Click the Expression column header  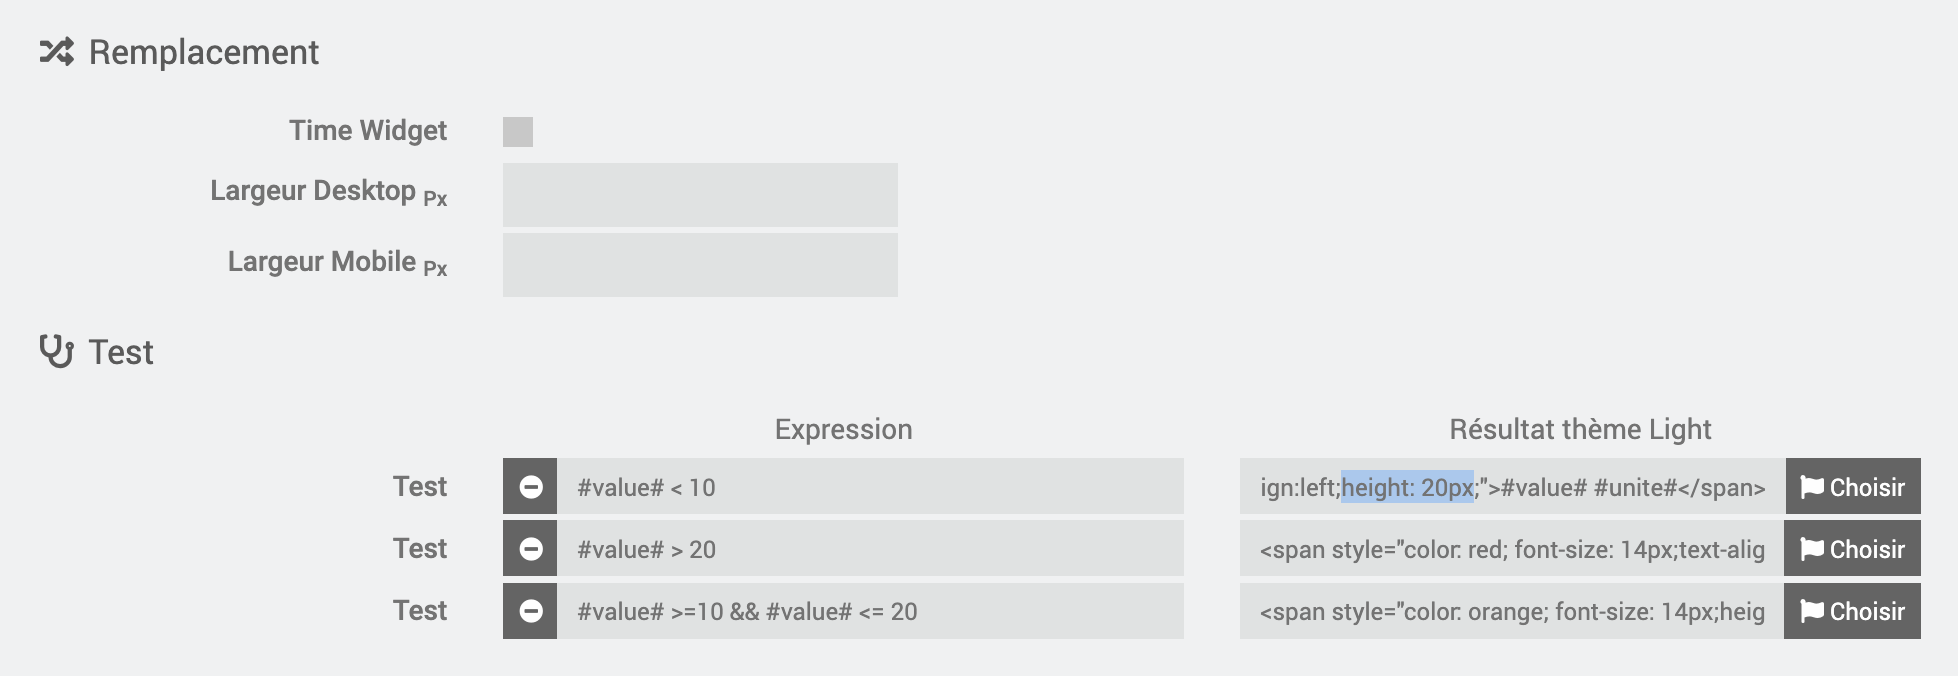pyautogui.click(x=843, y=429)
